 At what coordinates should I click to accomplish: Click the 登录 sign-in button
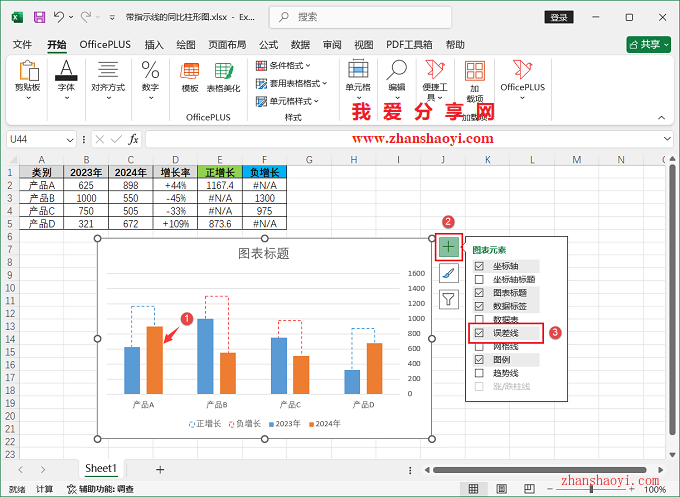pos(559,17)
